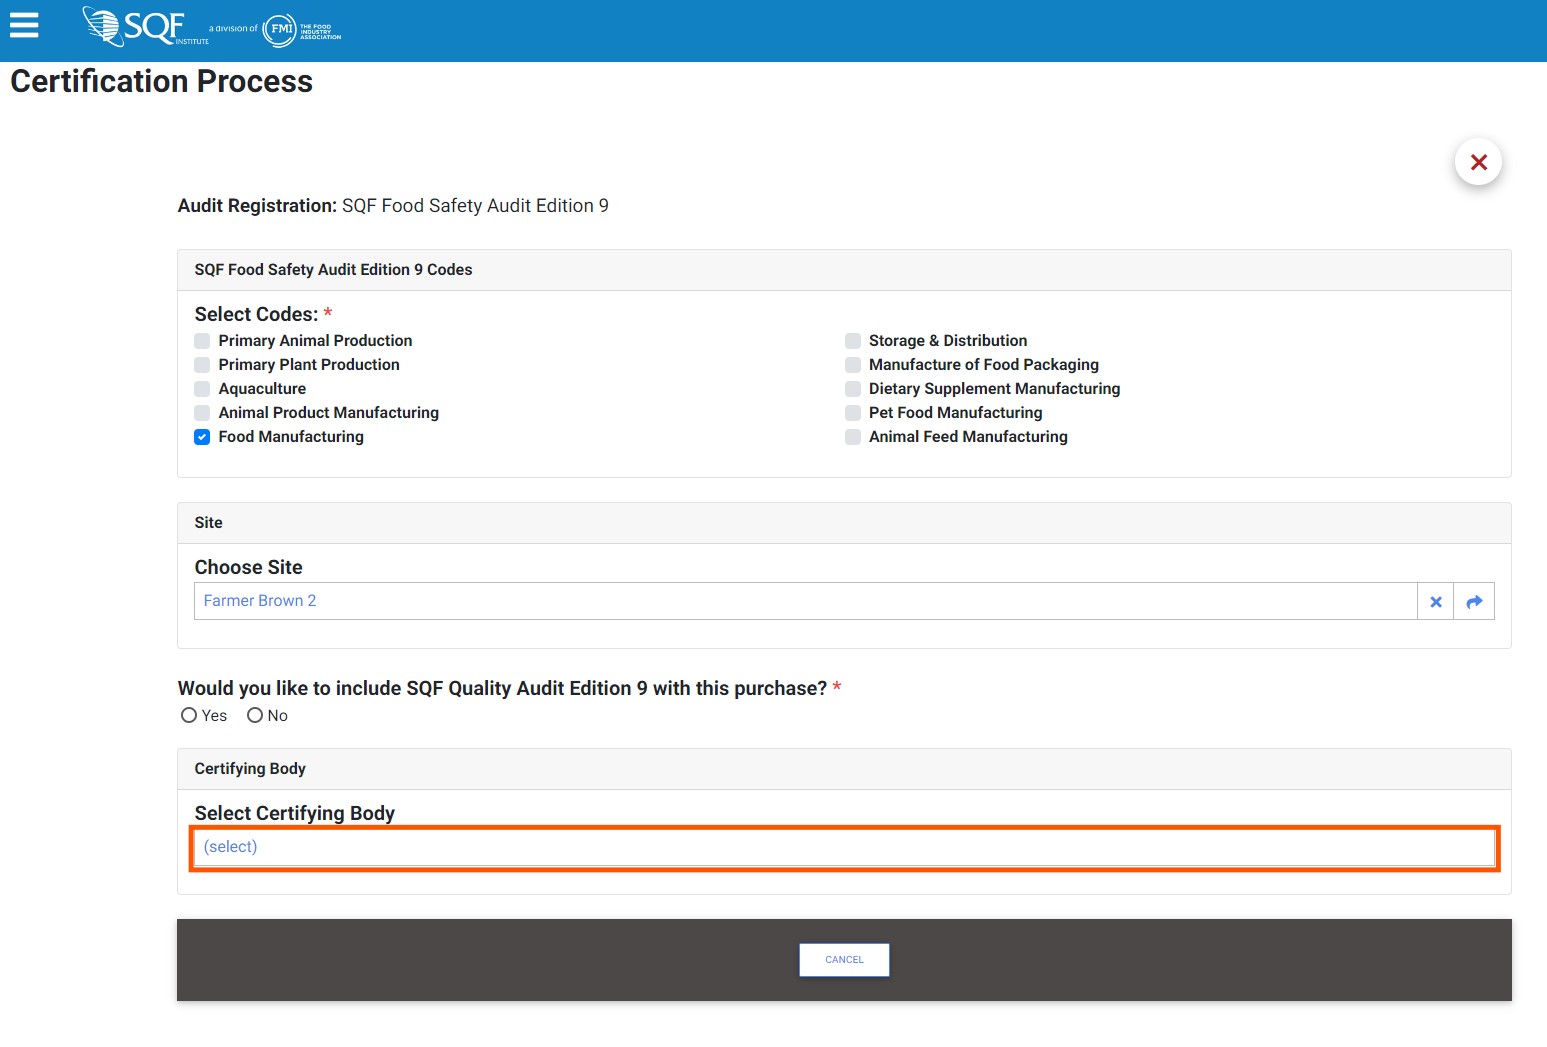Check the Animal Feed Manufacturing option
This screenshot has height=1047, width=1547.
point(853,437)
